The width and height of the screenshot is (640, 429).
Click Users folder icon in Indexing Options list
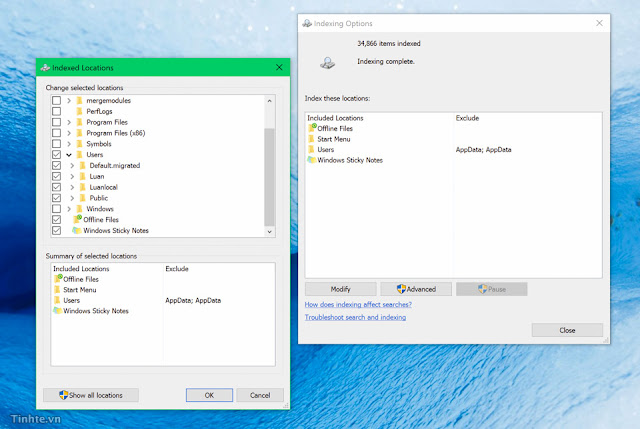coord(311,149)
